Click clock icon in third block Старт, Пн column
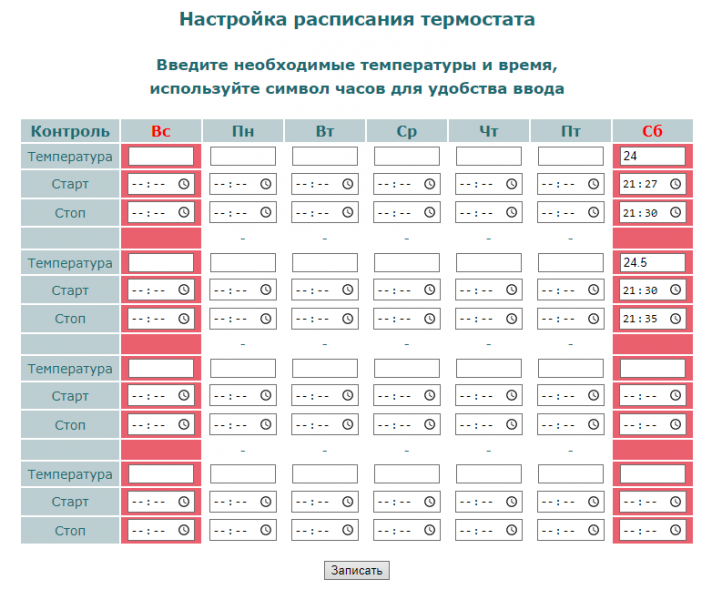Image resolution: width=712 pixels, height=600 pixels. [266, 396]
